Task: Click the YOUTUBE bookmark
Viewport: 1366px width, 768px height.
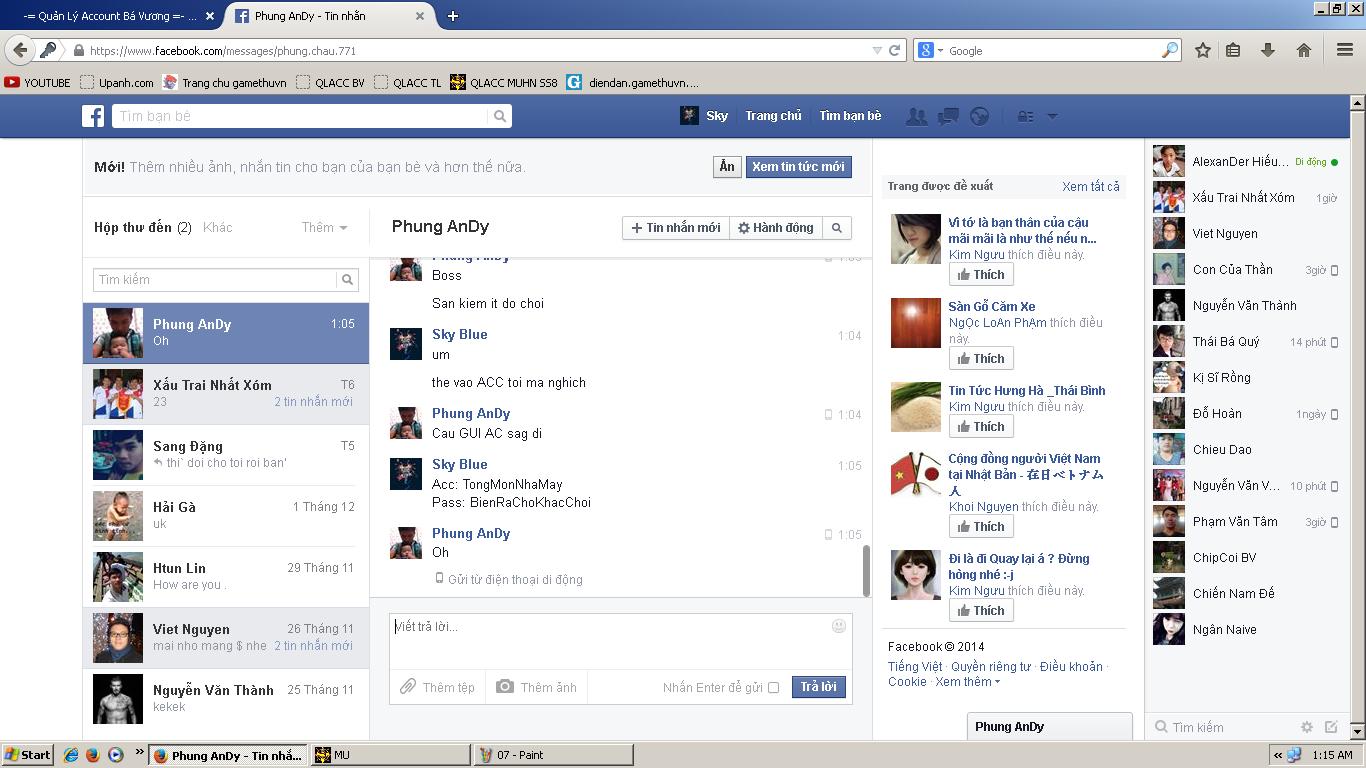Action: 37,83
